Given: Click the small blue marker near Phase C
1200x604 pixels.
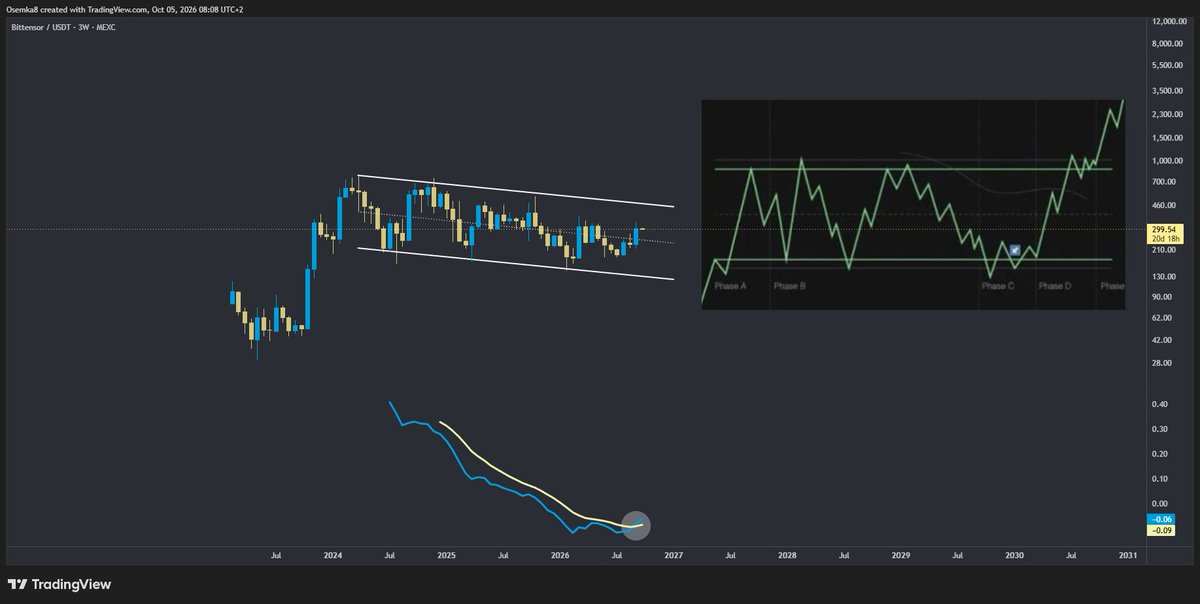Looking at the screenshot, I should coord(1015,249).
